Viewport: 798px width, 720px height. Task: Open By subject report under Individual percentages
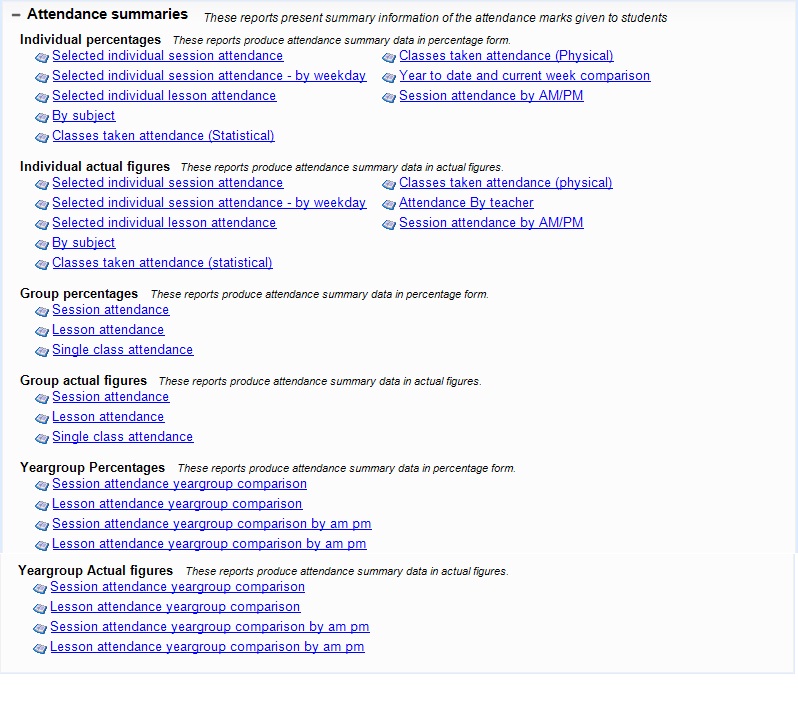click(83, 116)
